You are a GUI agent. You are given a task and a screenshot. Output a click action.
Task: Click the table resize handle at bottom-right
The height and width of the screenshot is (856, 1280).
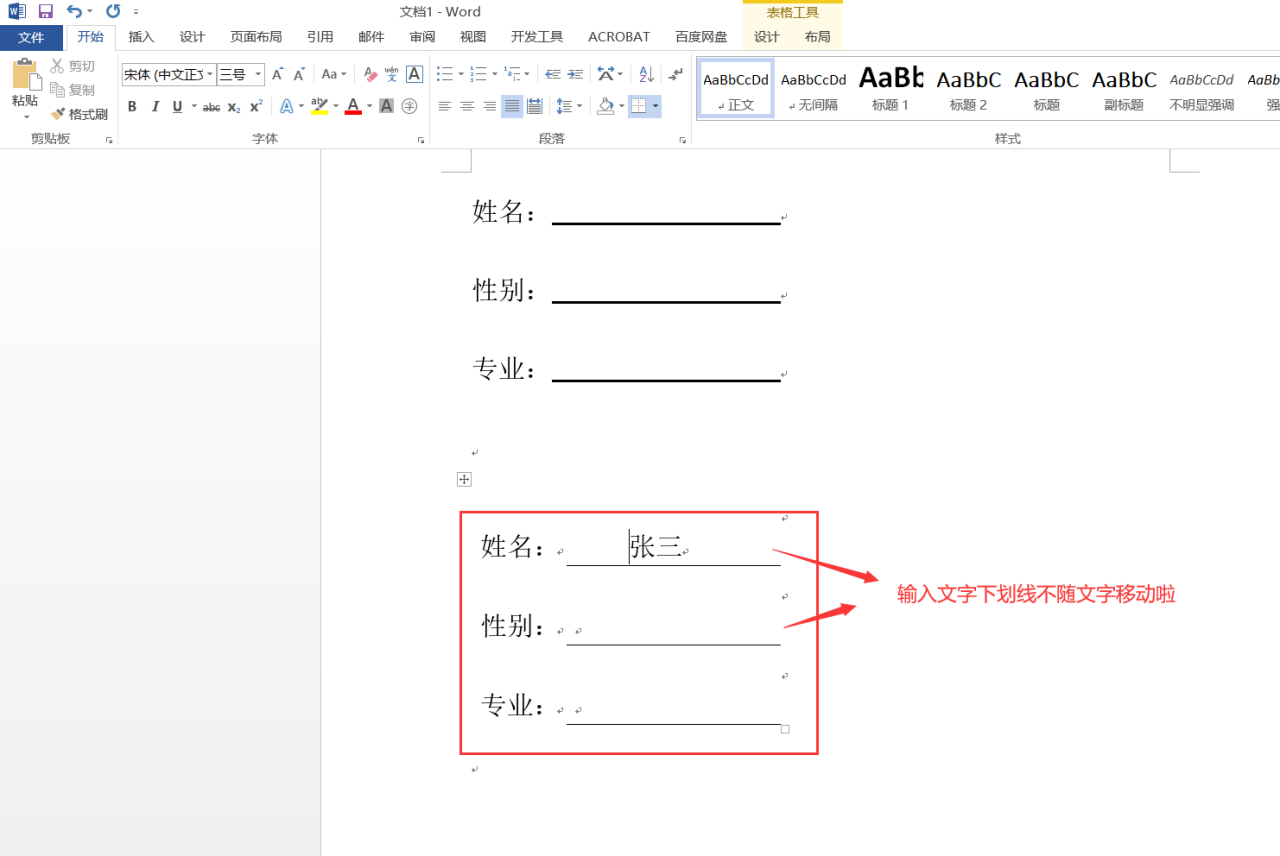[x=785, y=729]
